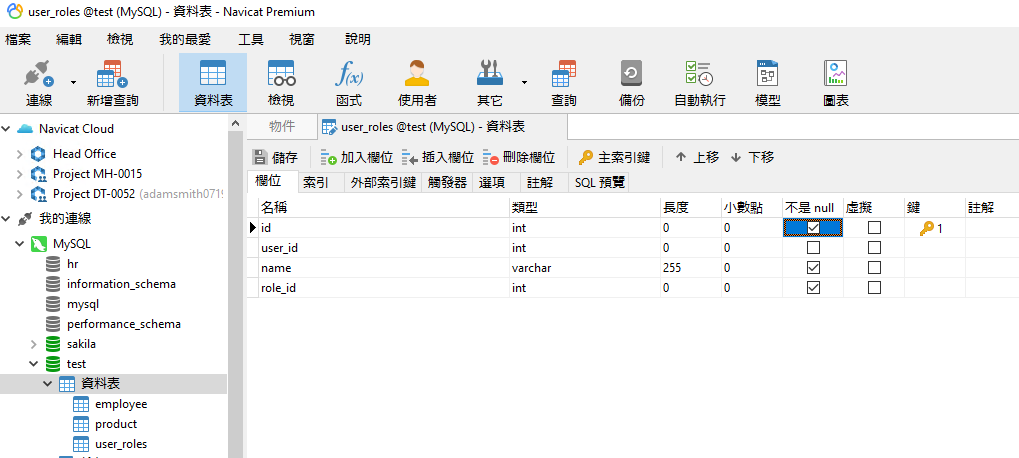Toggle 虛擬 checkbox for name row

click(875, 268)
